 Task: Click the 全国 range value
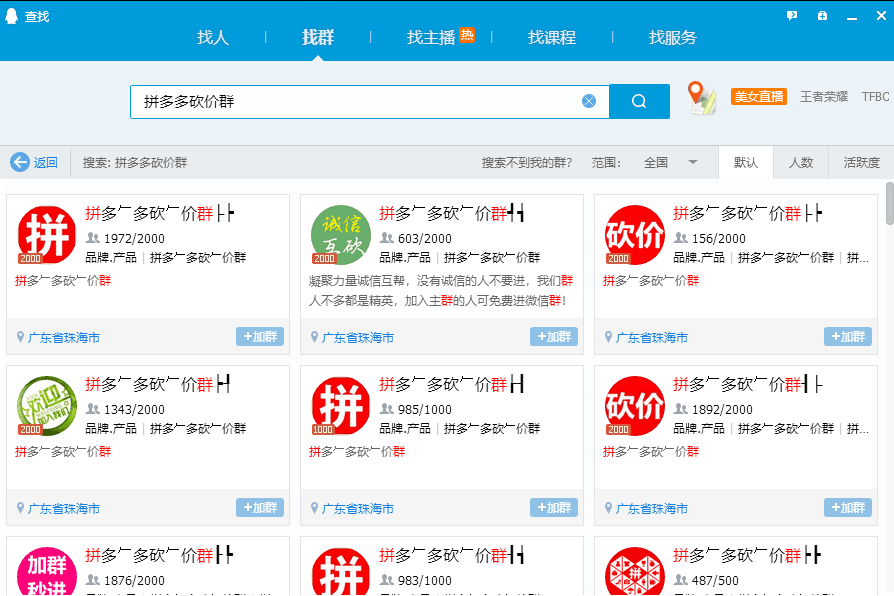656,163
